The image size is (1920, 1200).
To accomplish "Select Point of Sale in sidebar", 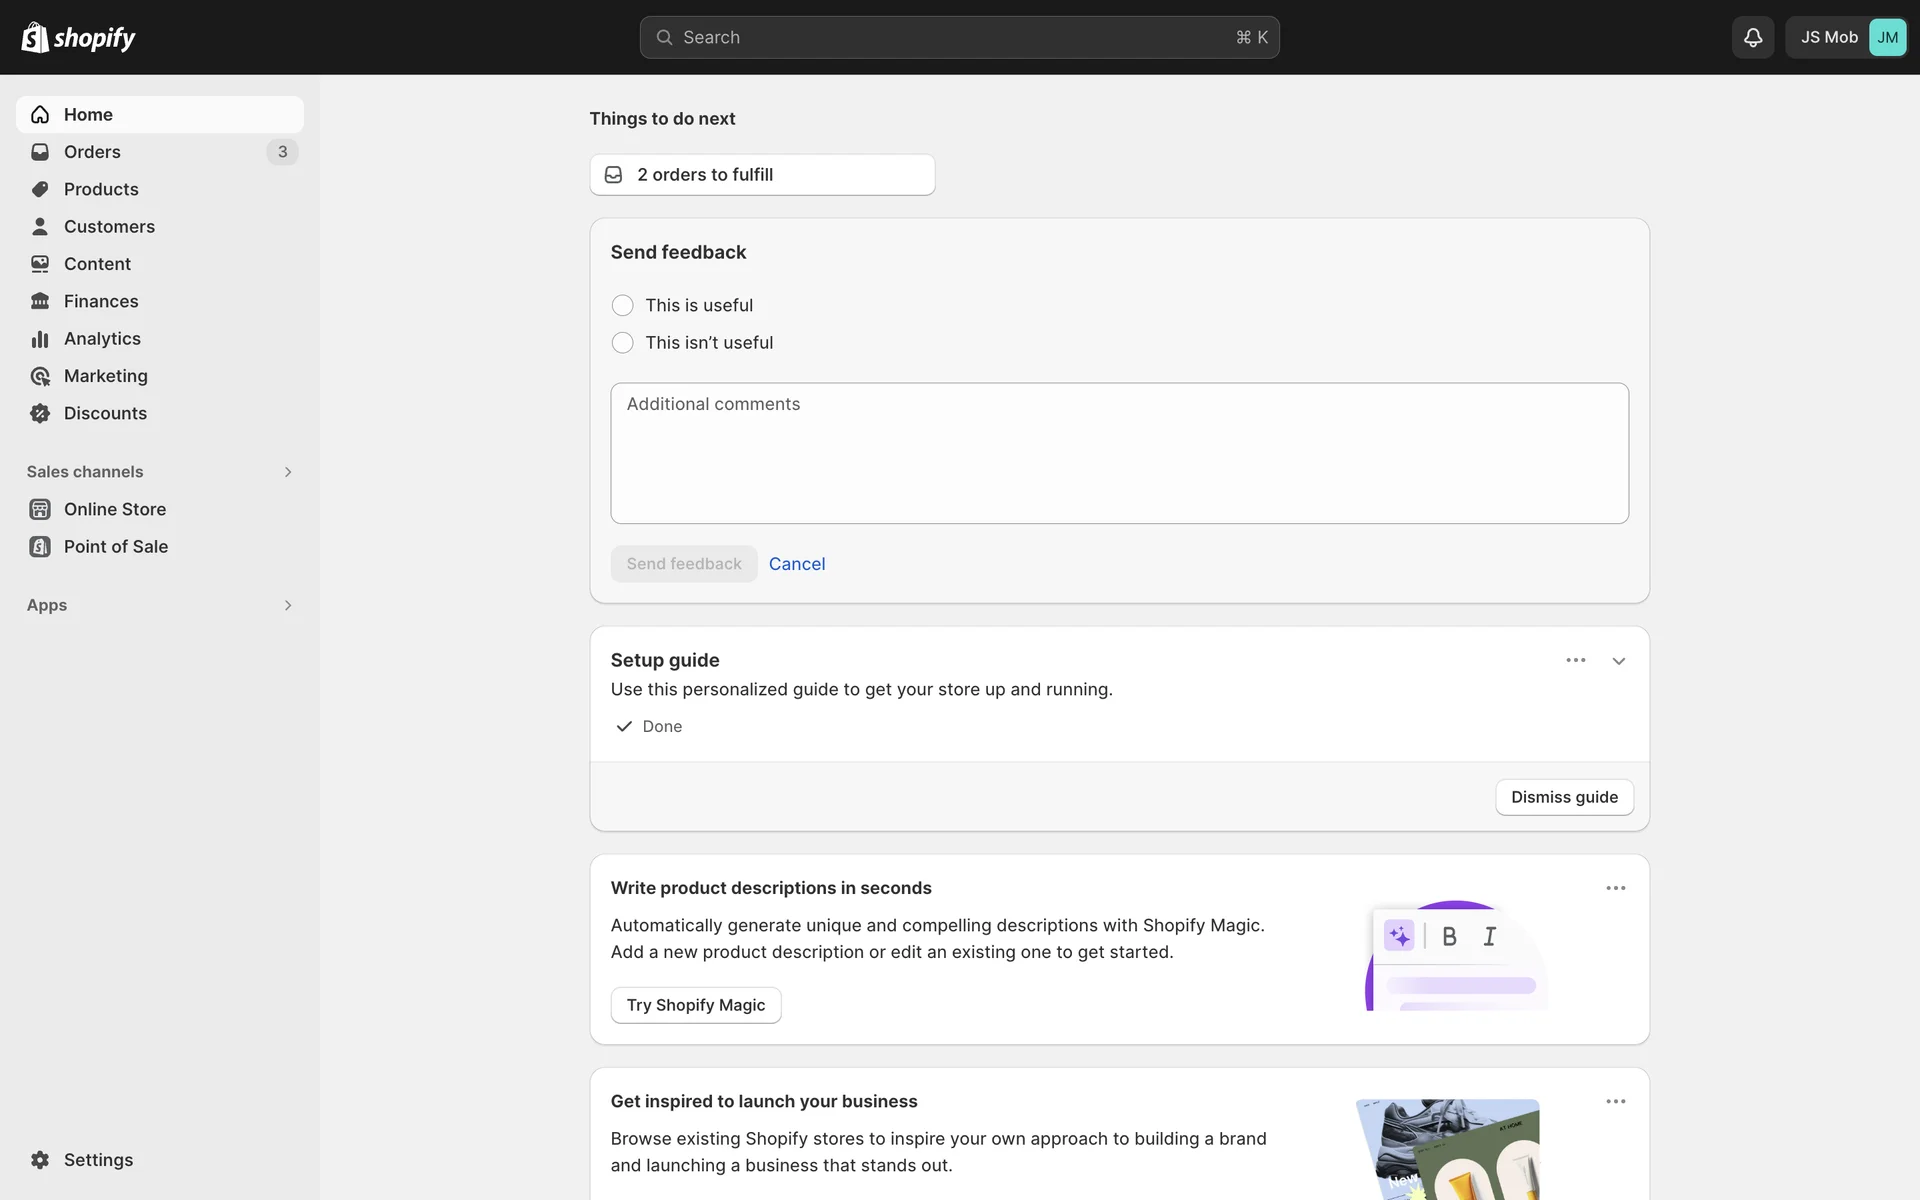I will [115, 547].
